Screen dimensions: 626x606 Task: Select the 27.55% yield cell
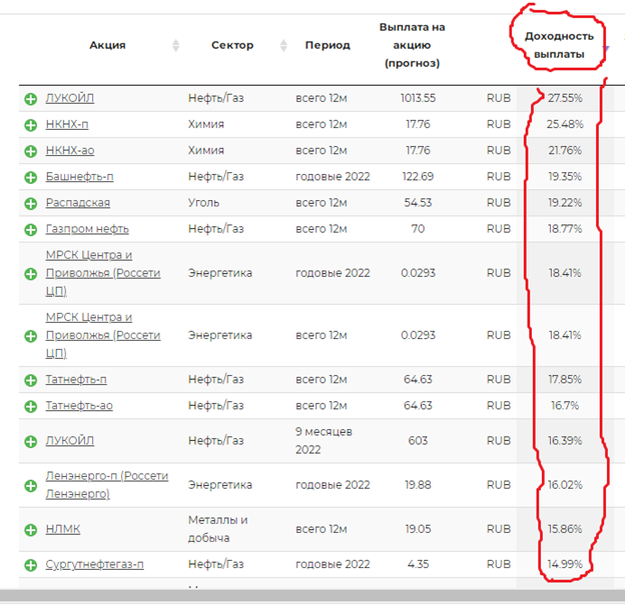pyautogui.click(x=565, y=98)
